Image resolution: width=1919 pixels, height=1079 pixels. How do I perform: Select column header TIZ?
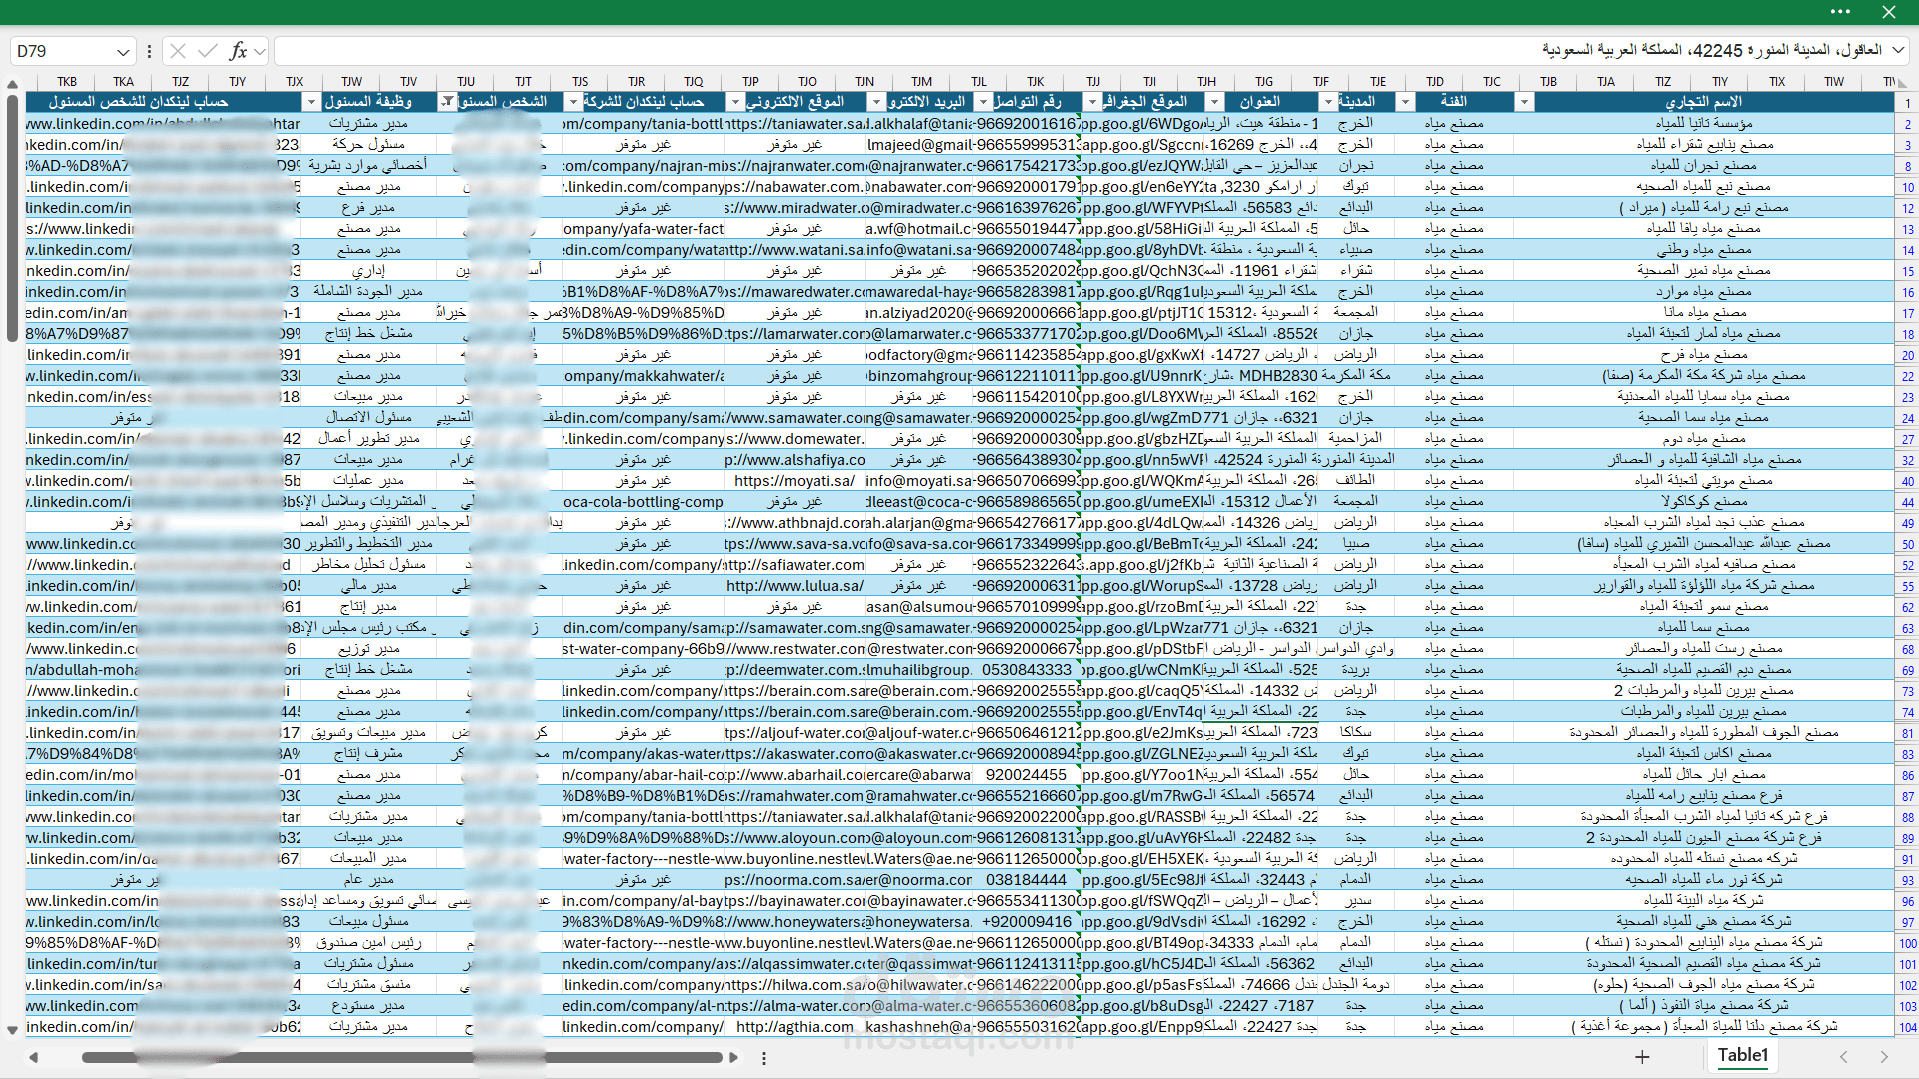coord(1663,82)
